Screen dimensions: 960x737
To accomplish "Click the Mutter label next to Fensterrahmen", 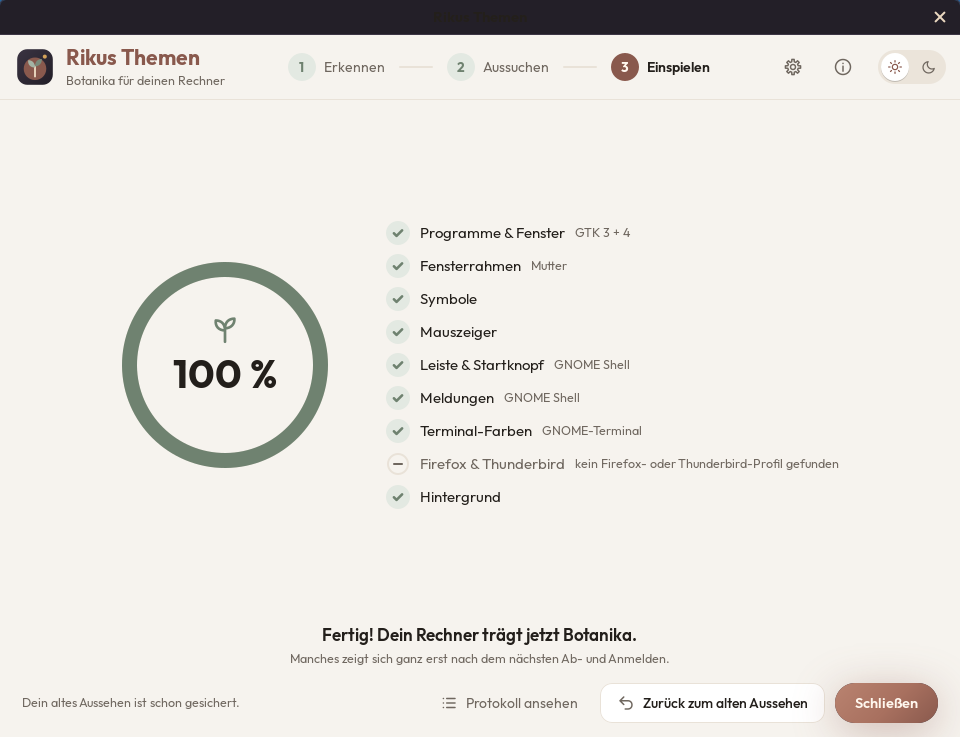I will click(549, 266).
